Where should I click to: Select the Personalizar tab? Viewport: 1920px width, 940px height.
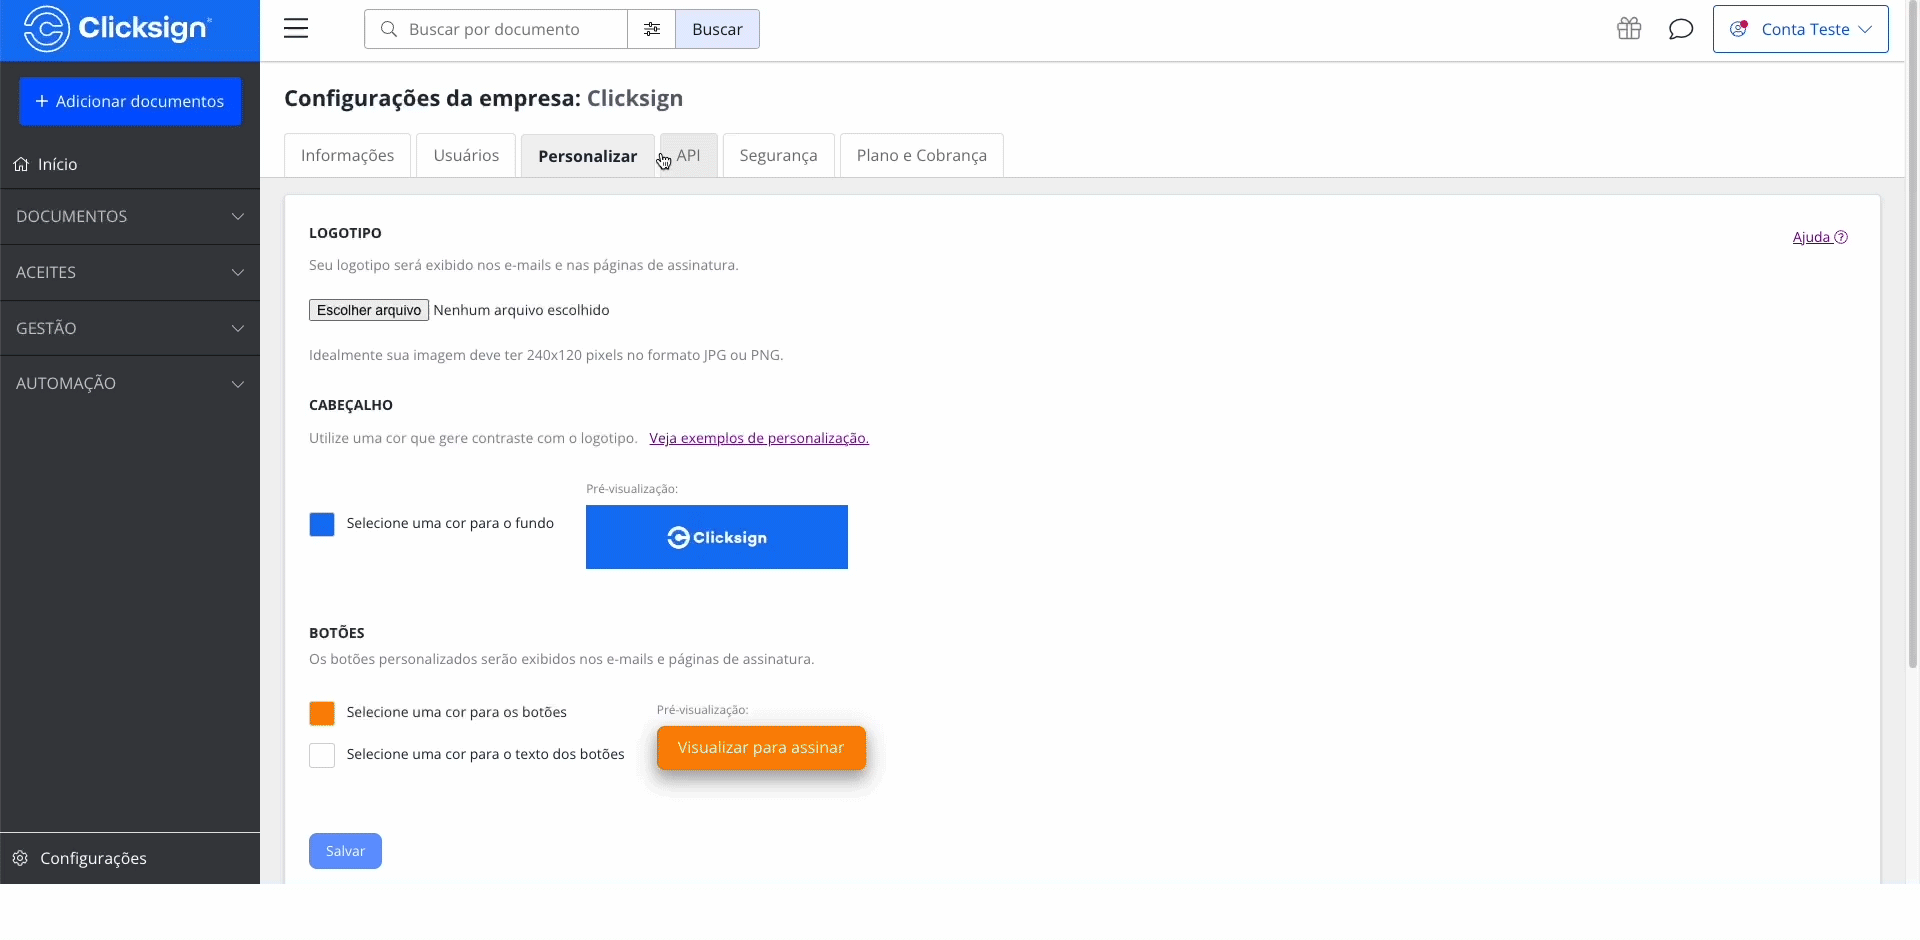click(587, 156)
